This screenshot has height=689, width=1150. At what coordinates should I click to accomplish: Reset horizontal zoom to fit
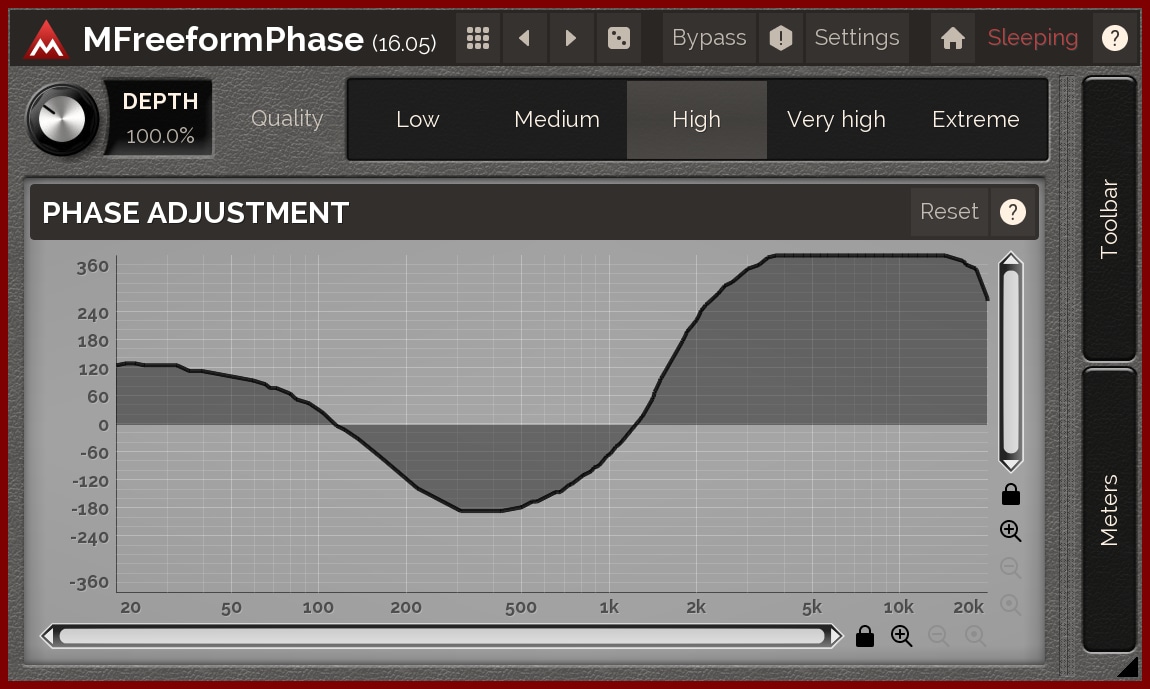[x=975, y=636]
